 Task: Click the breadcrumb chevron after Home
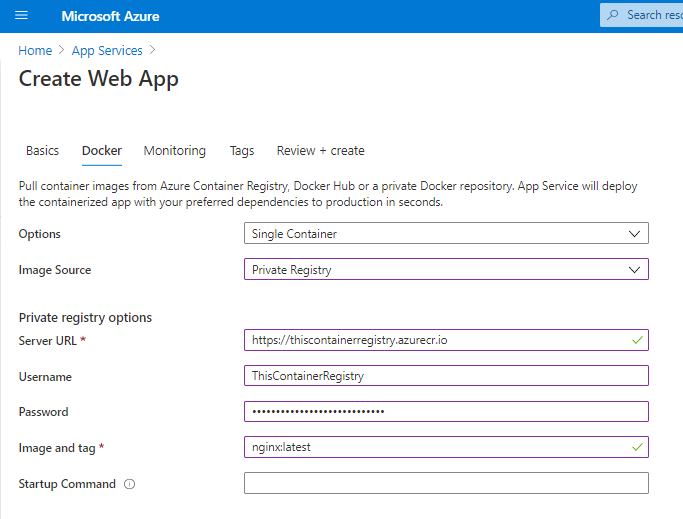(61, 50)
